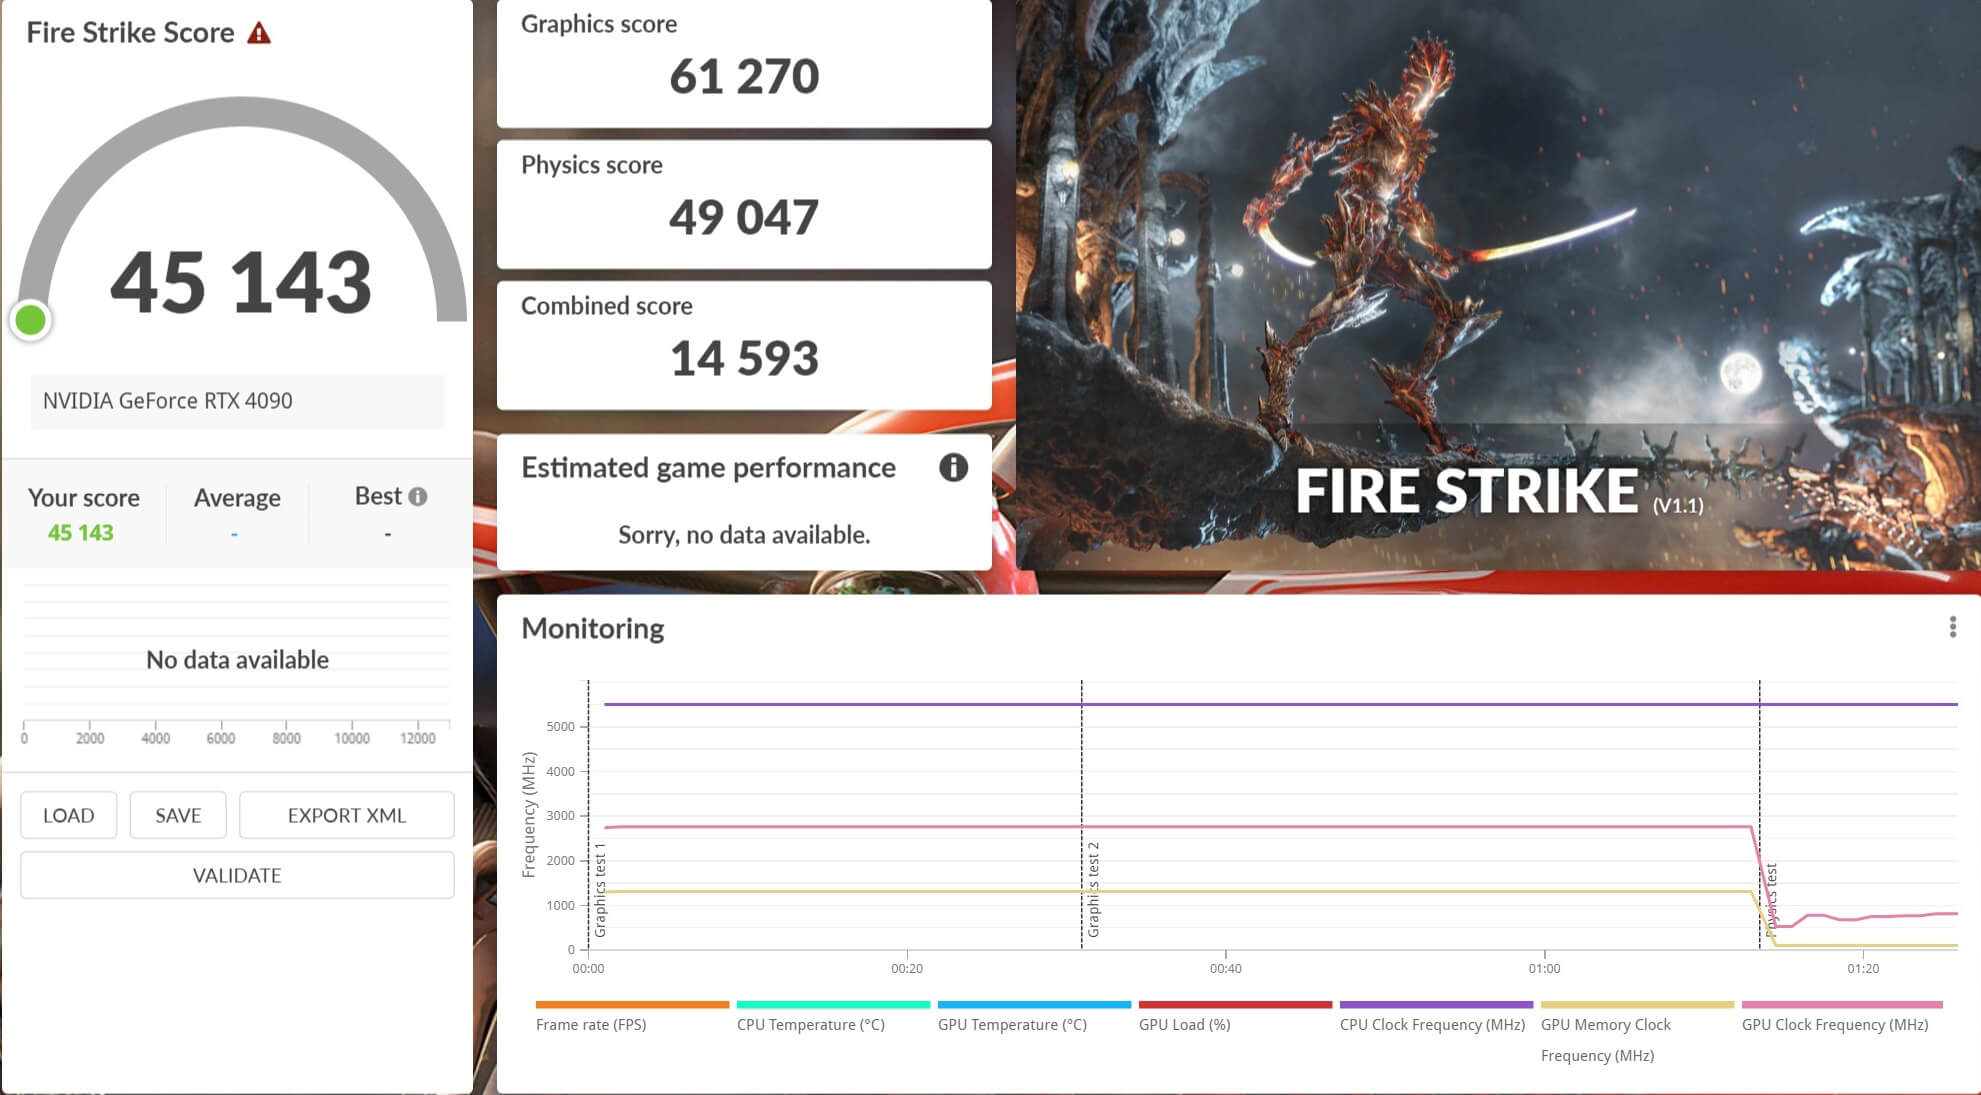1981x1095 pixels.
Task: Click the EXPORT XML button
Action: (346, 815)
